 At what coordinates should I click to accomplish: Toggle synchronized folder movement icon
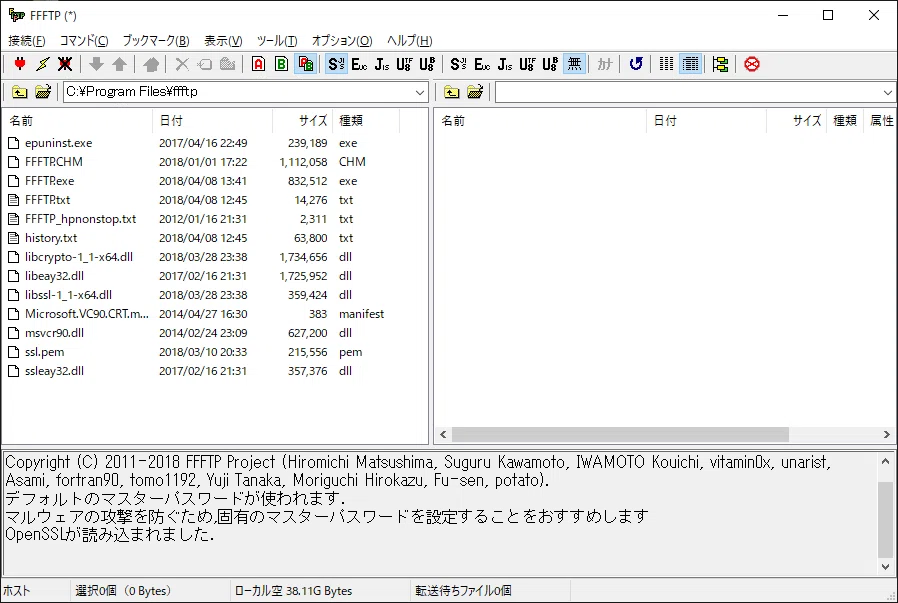[720, 64]
